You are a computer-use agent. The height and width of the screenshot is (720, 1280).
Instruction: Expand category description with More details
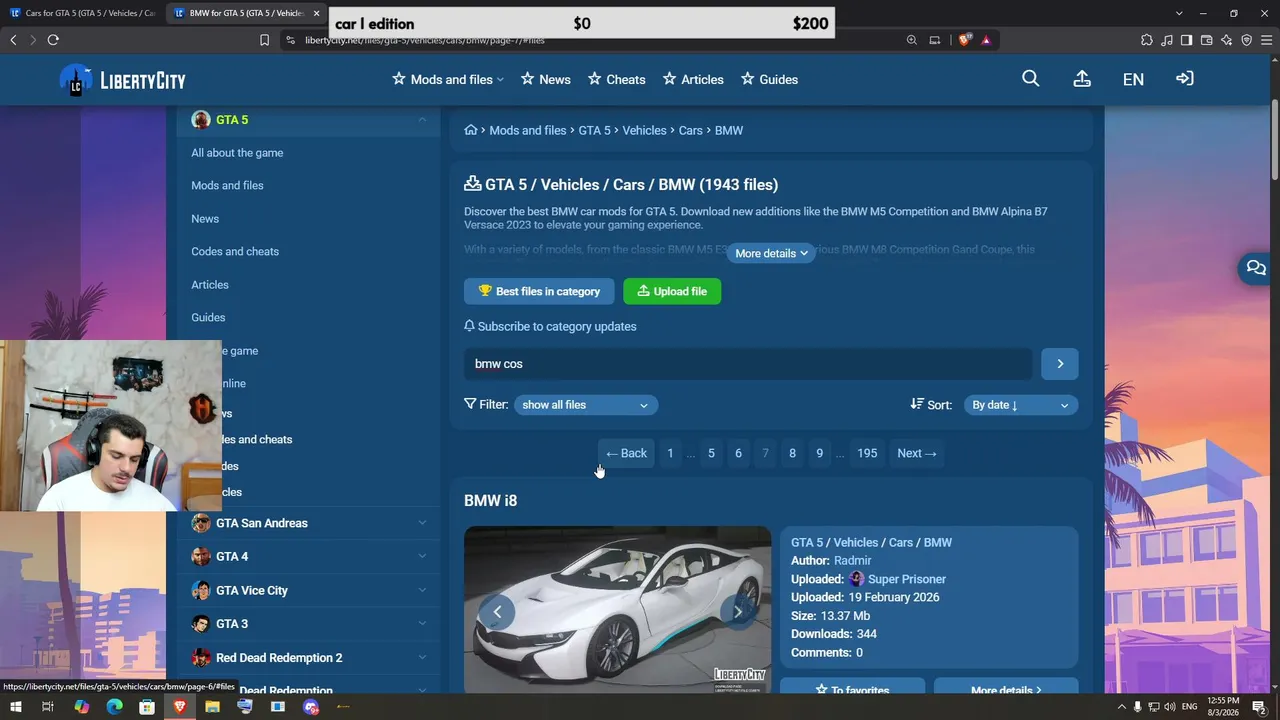tap(771, 254)
